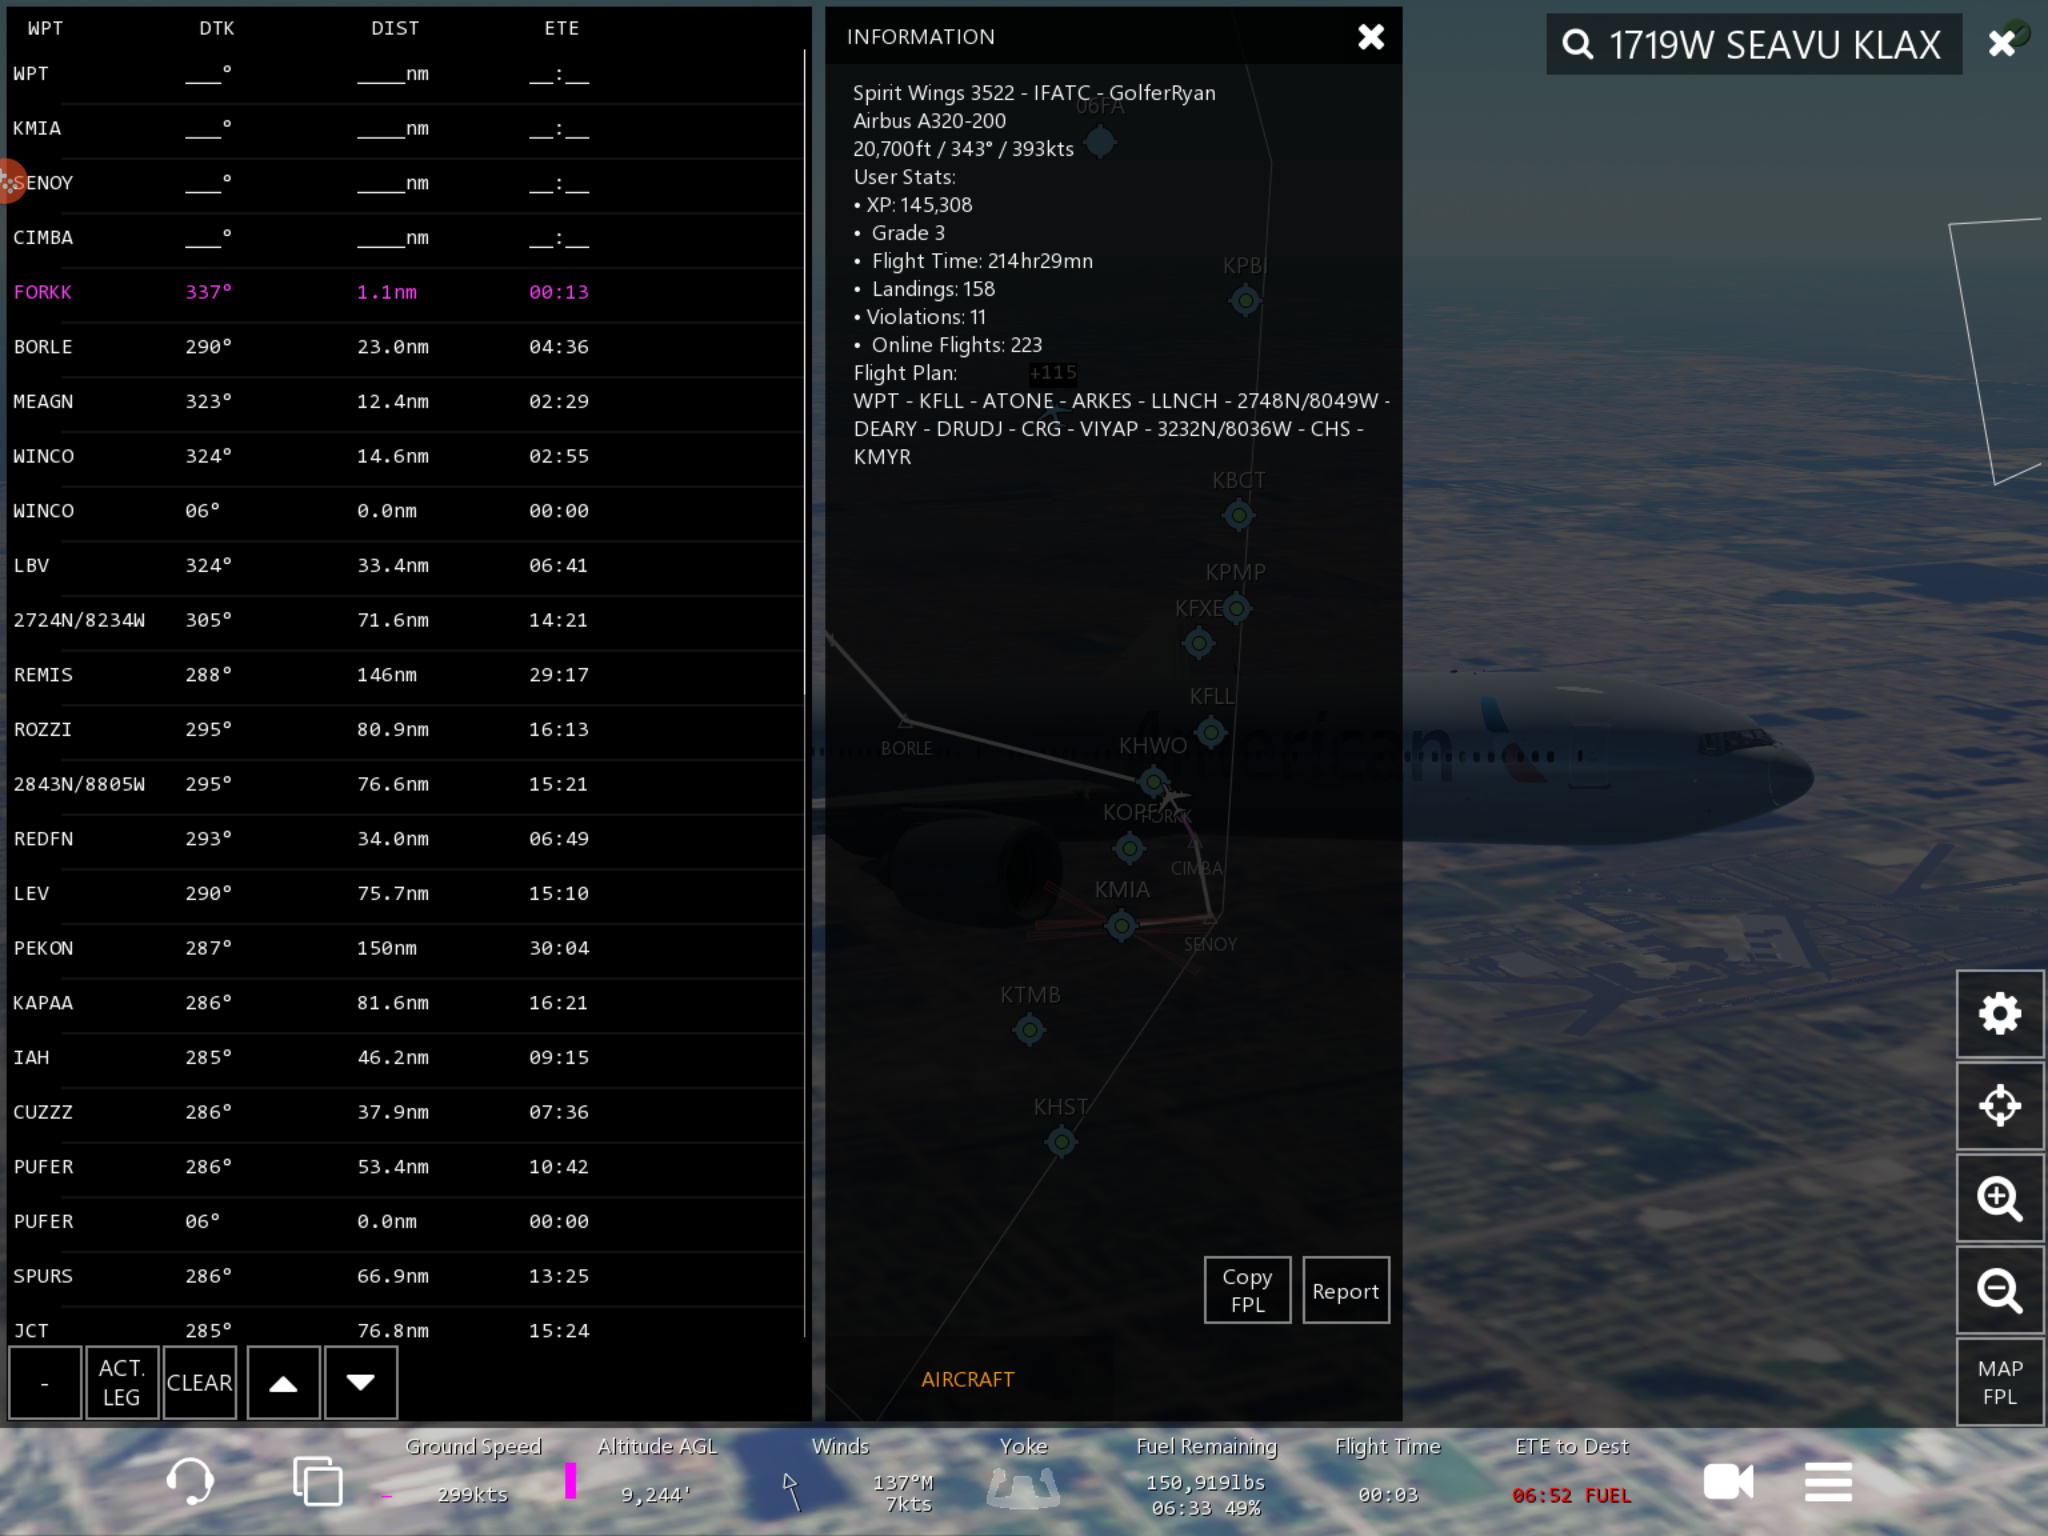Center map on aircraft crosshair icon
This screenshot has width=2048, height=1536.
coord(1999,1106)
